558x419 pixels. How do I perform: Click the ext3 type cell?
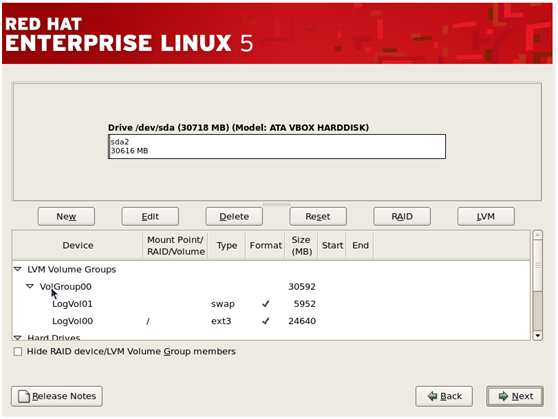coord(221,321)
